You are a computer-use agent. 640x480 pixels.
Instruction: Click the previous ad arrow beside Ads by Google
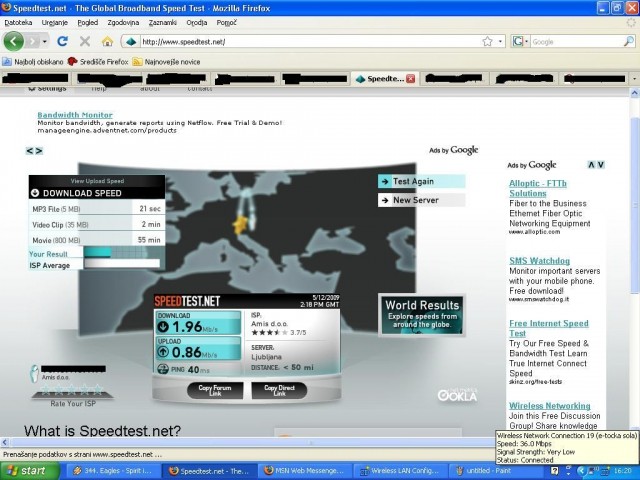click(x=29, y=151)
